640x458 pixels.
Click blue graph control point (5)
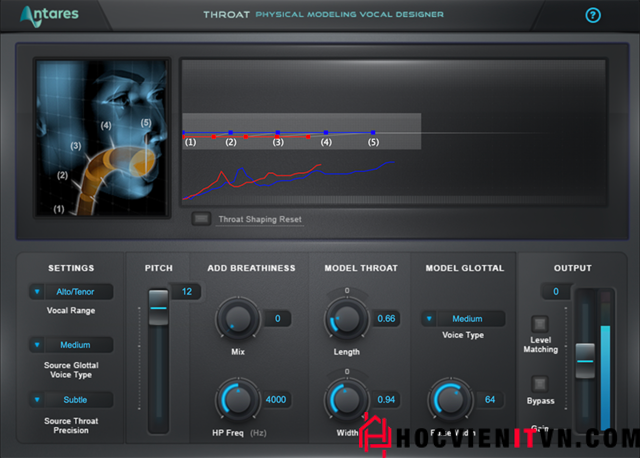point(373,132)
